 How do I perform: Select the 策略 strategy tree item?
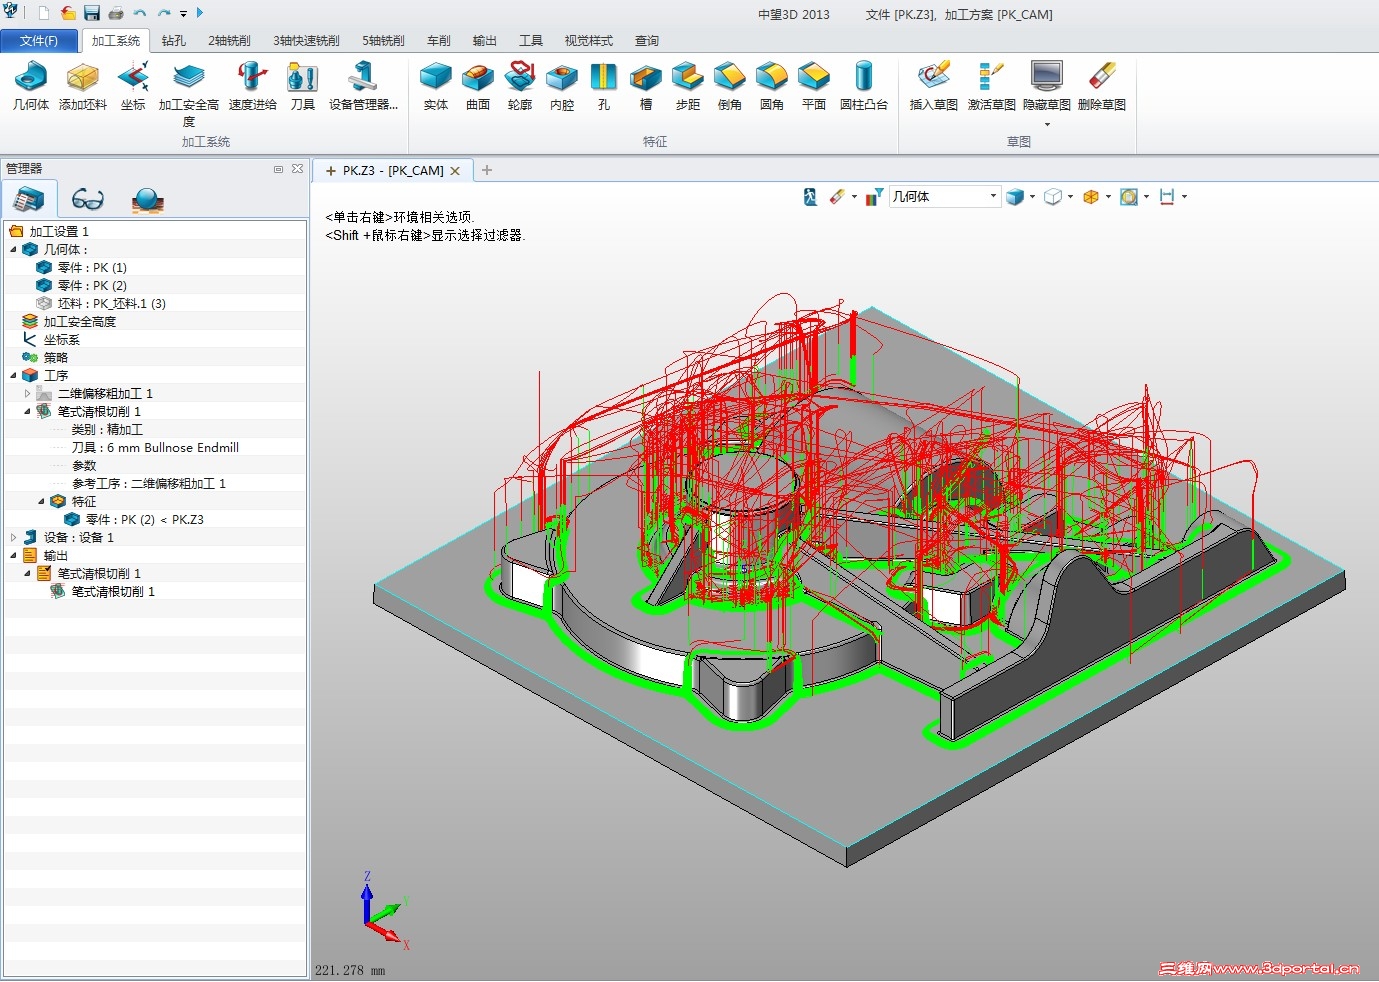(56, 357)
